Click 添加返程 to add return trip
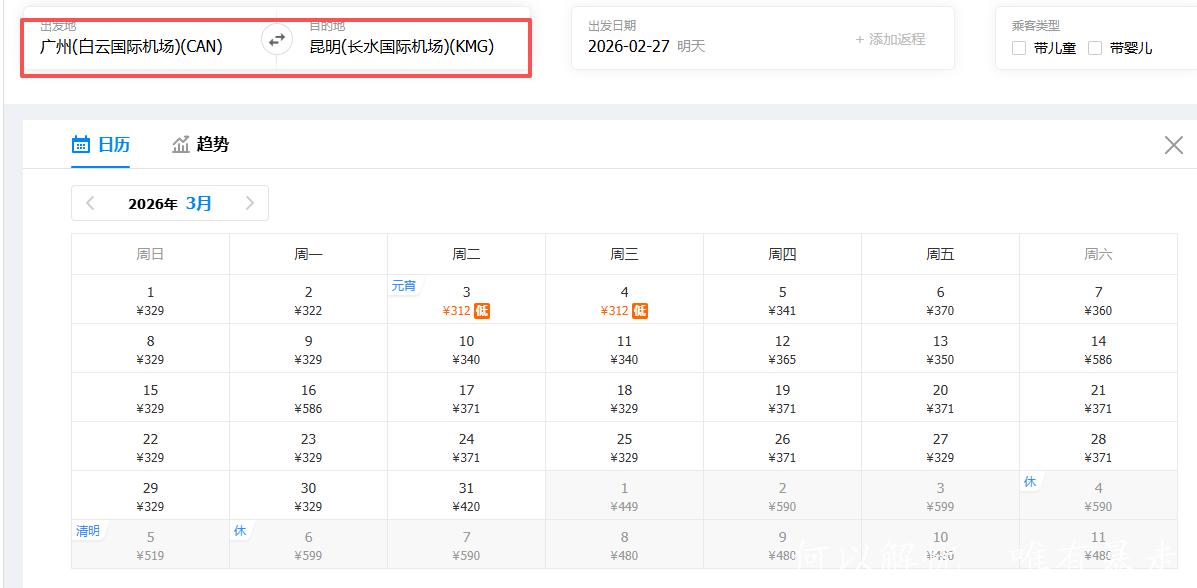 [890, 39]
